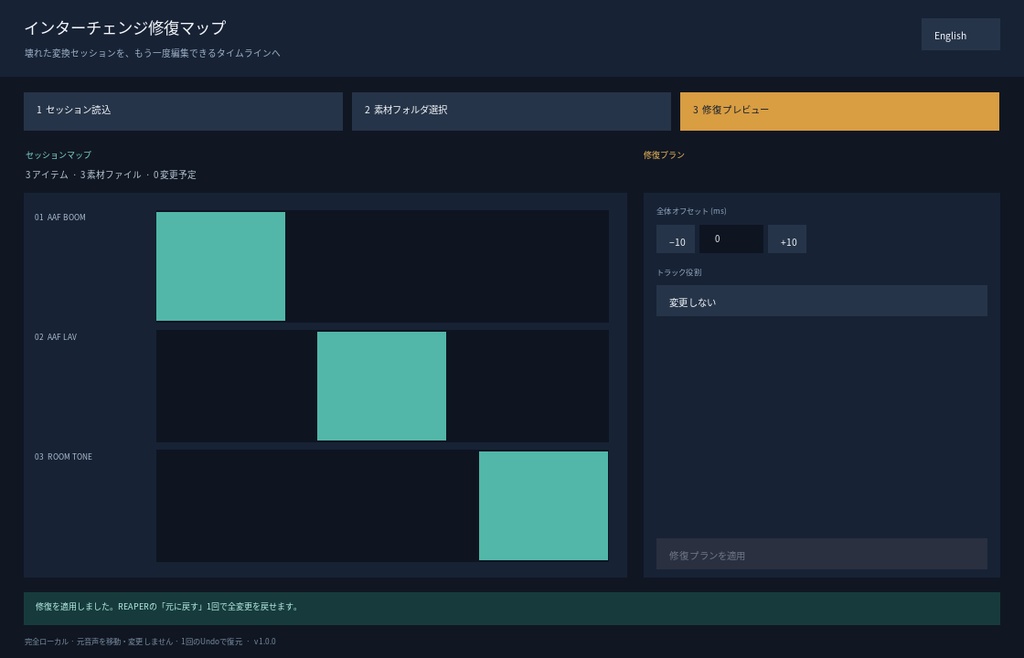The width and height of the screenshot is (1024, 658).
Task: Click the 修復プランを適用 button
Action: point(822,554)
